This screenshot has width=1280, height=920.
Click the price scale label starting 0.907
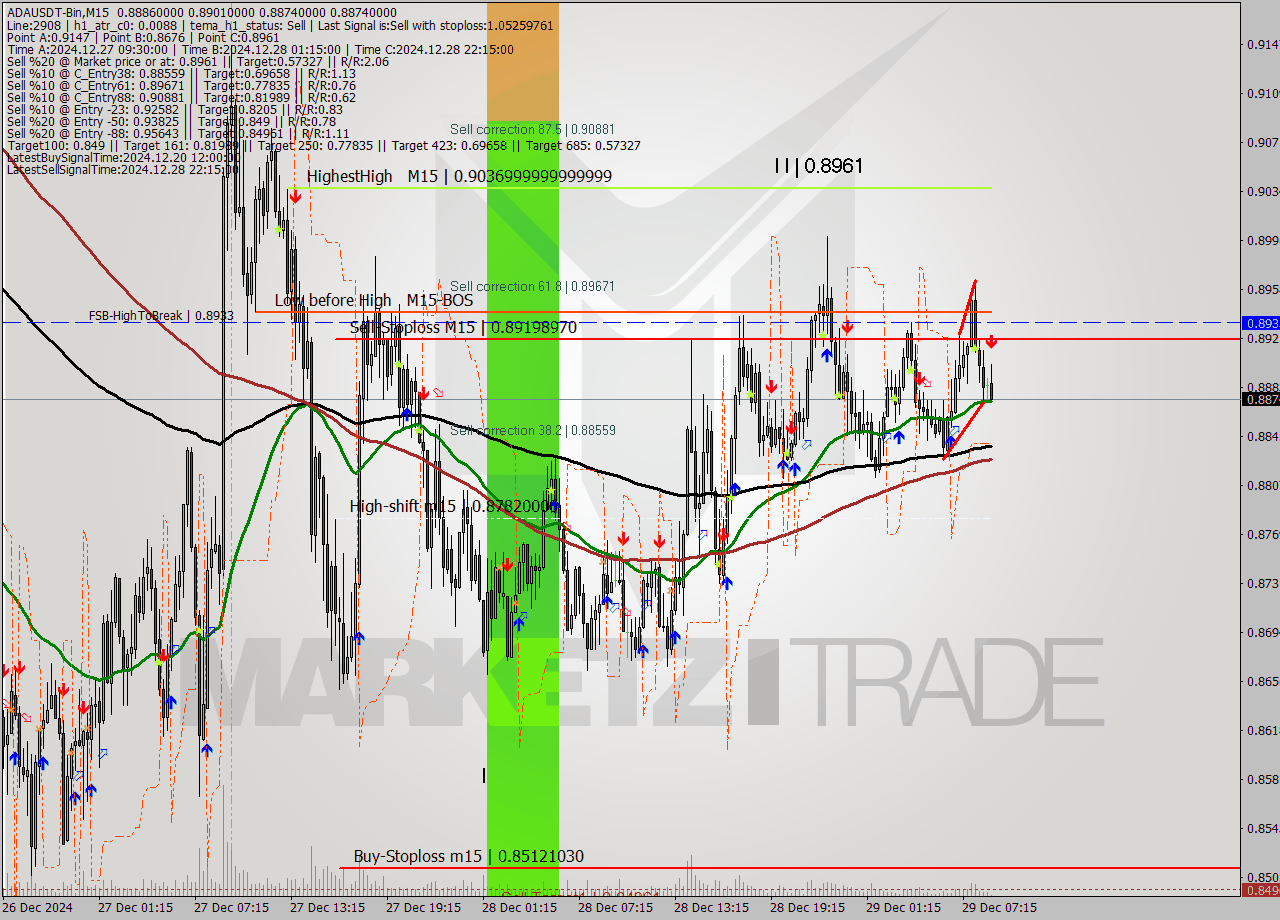[x=1262, y=142]
